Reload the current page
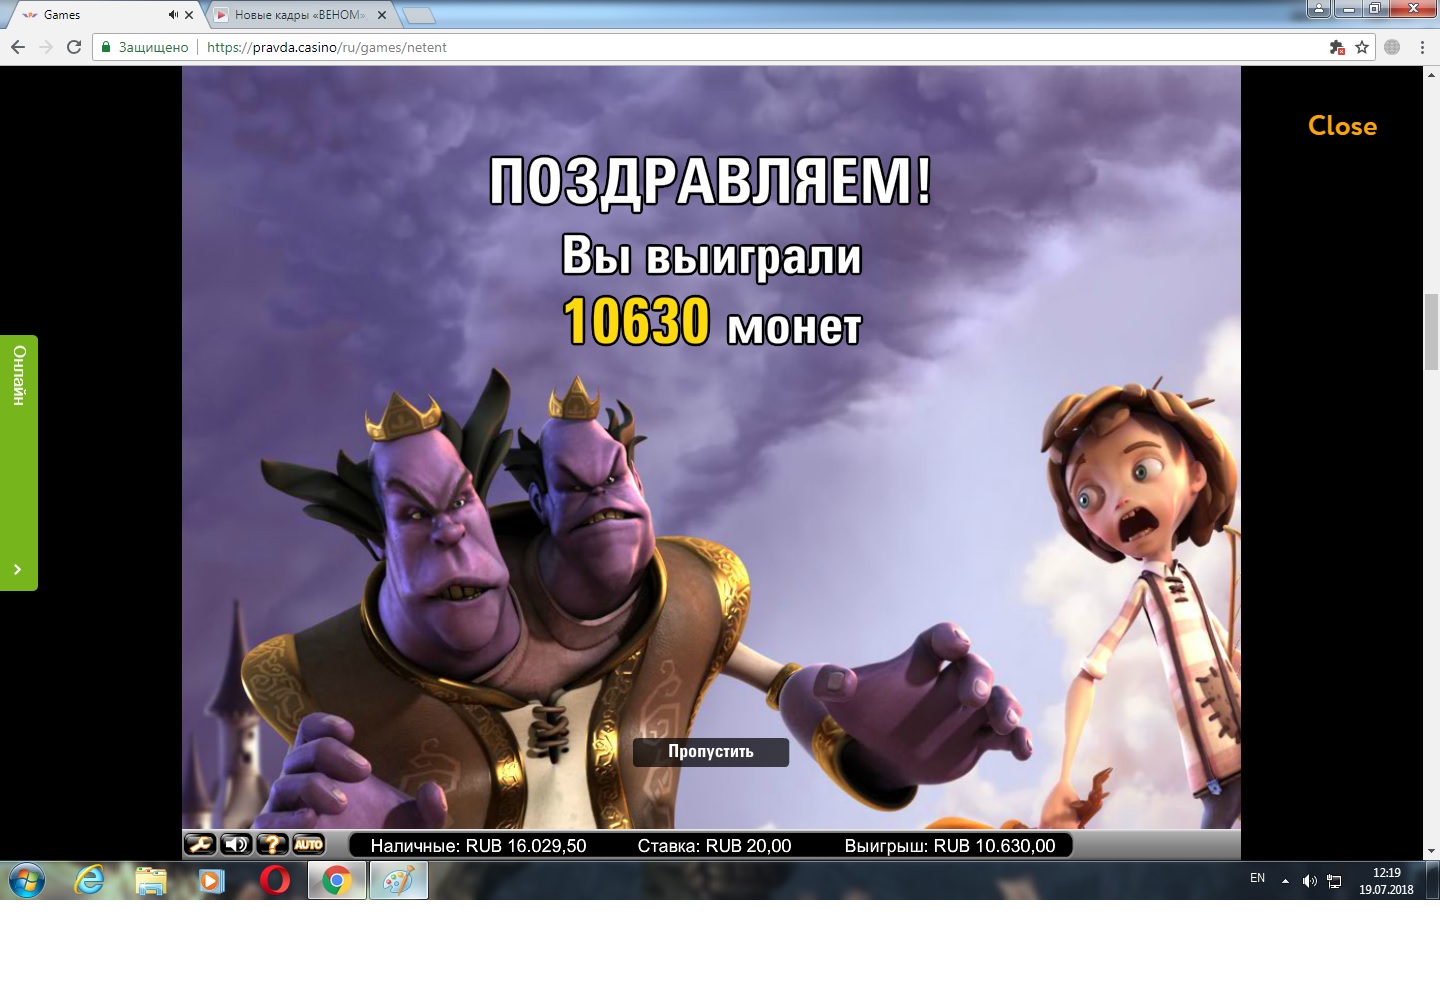This screenshot has height=1000, width=1440. (x=74, y=47)
